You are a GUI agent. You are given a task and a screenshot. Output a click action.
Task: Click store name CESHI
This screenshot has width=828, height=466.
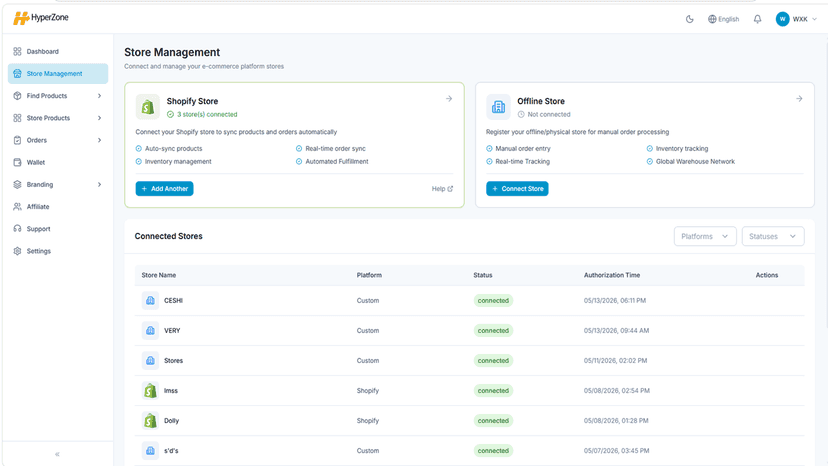pos(173,301)
